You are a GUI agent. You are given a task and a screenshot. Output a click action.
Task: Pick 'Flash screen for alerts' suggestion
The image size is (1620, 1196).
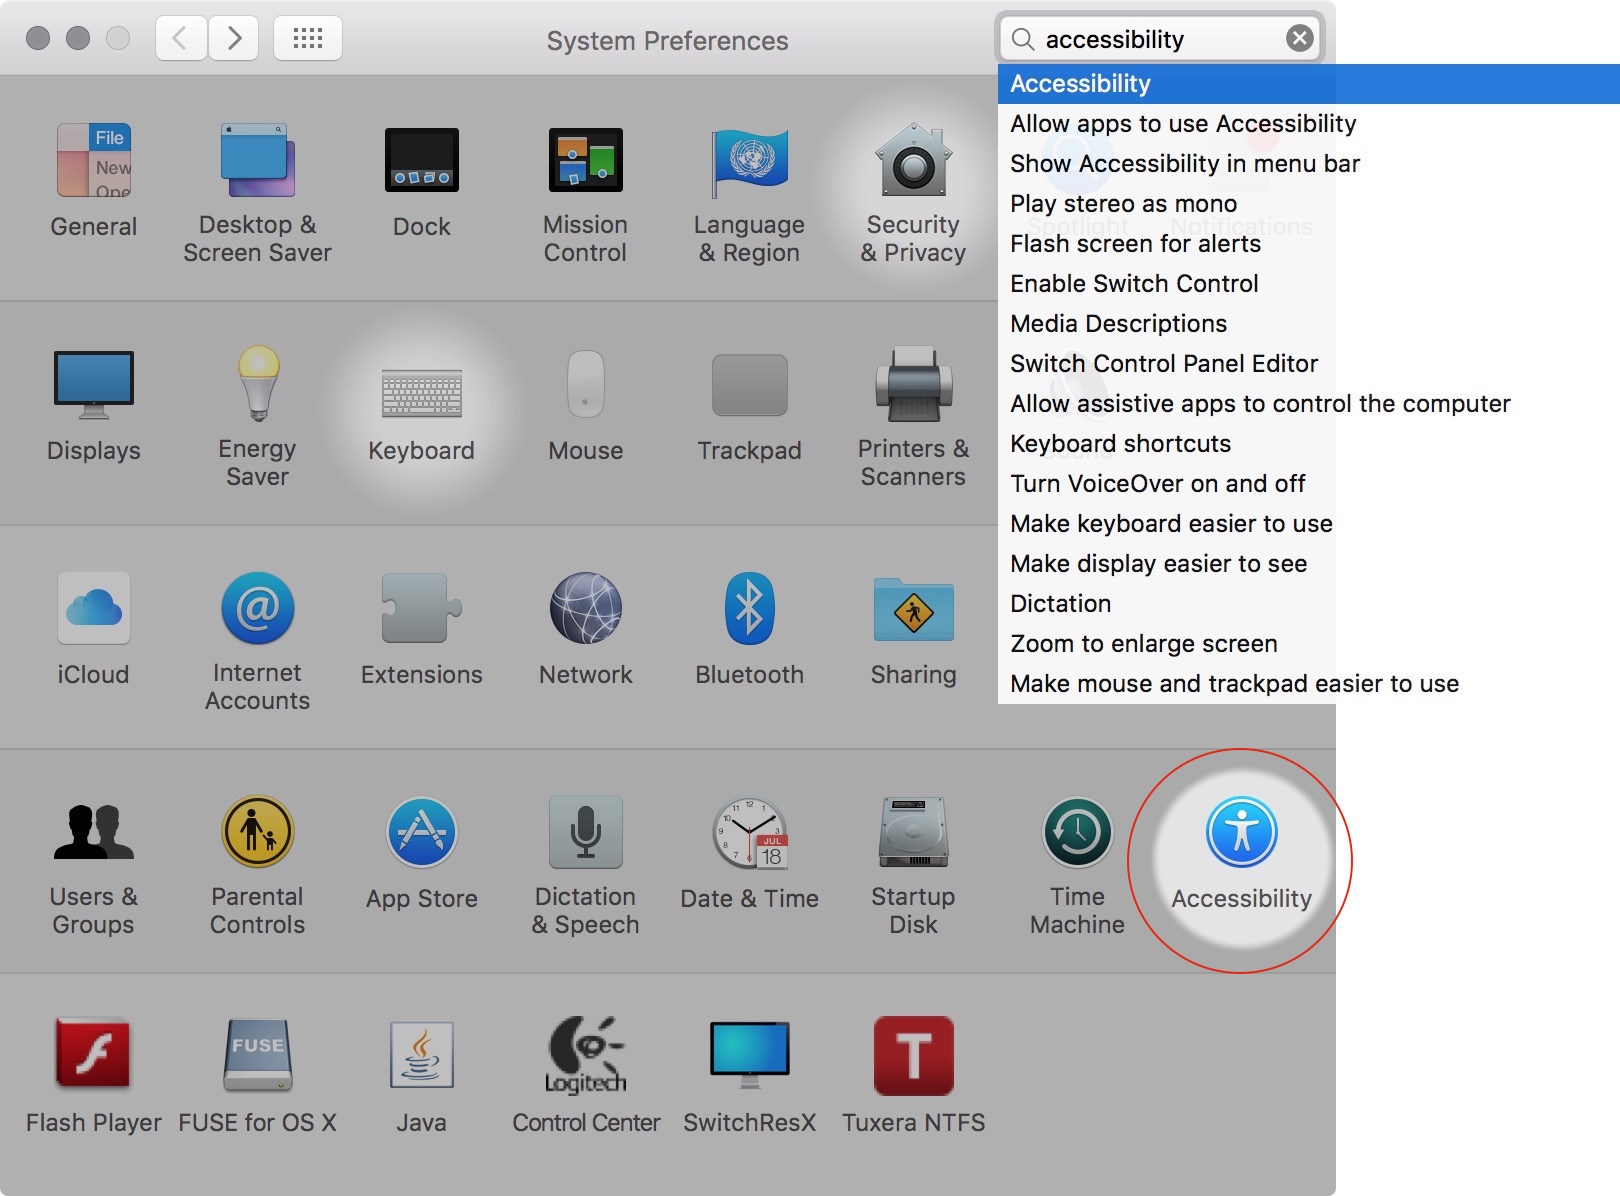(1135, 244)
